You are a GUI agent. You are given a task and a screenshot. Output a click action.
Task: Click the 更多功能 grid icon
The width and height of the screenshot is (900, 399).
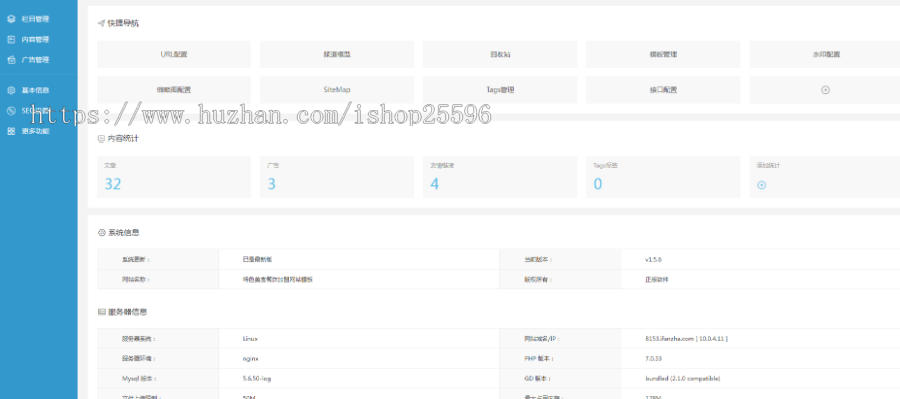tap(11, 131)
